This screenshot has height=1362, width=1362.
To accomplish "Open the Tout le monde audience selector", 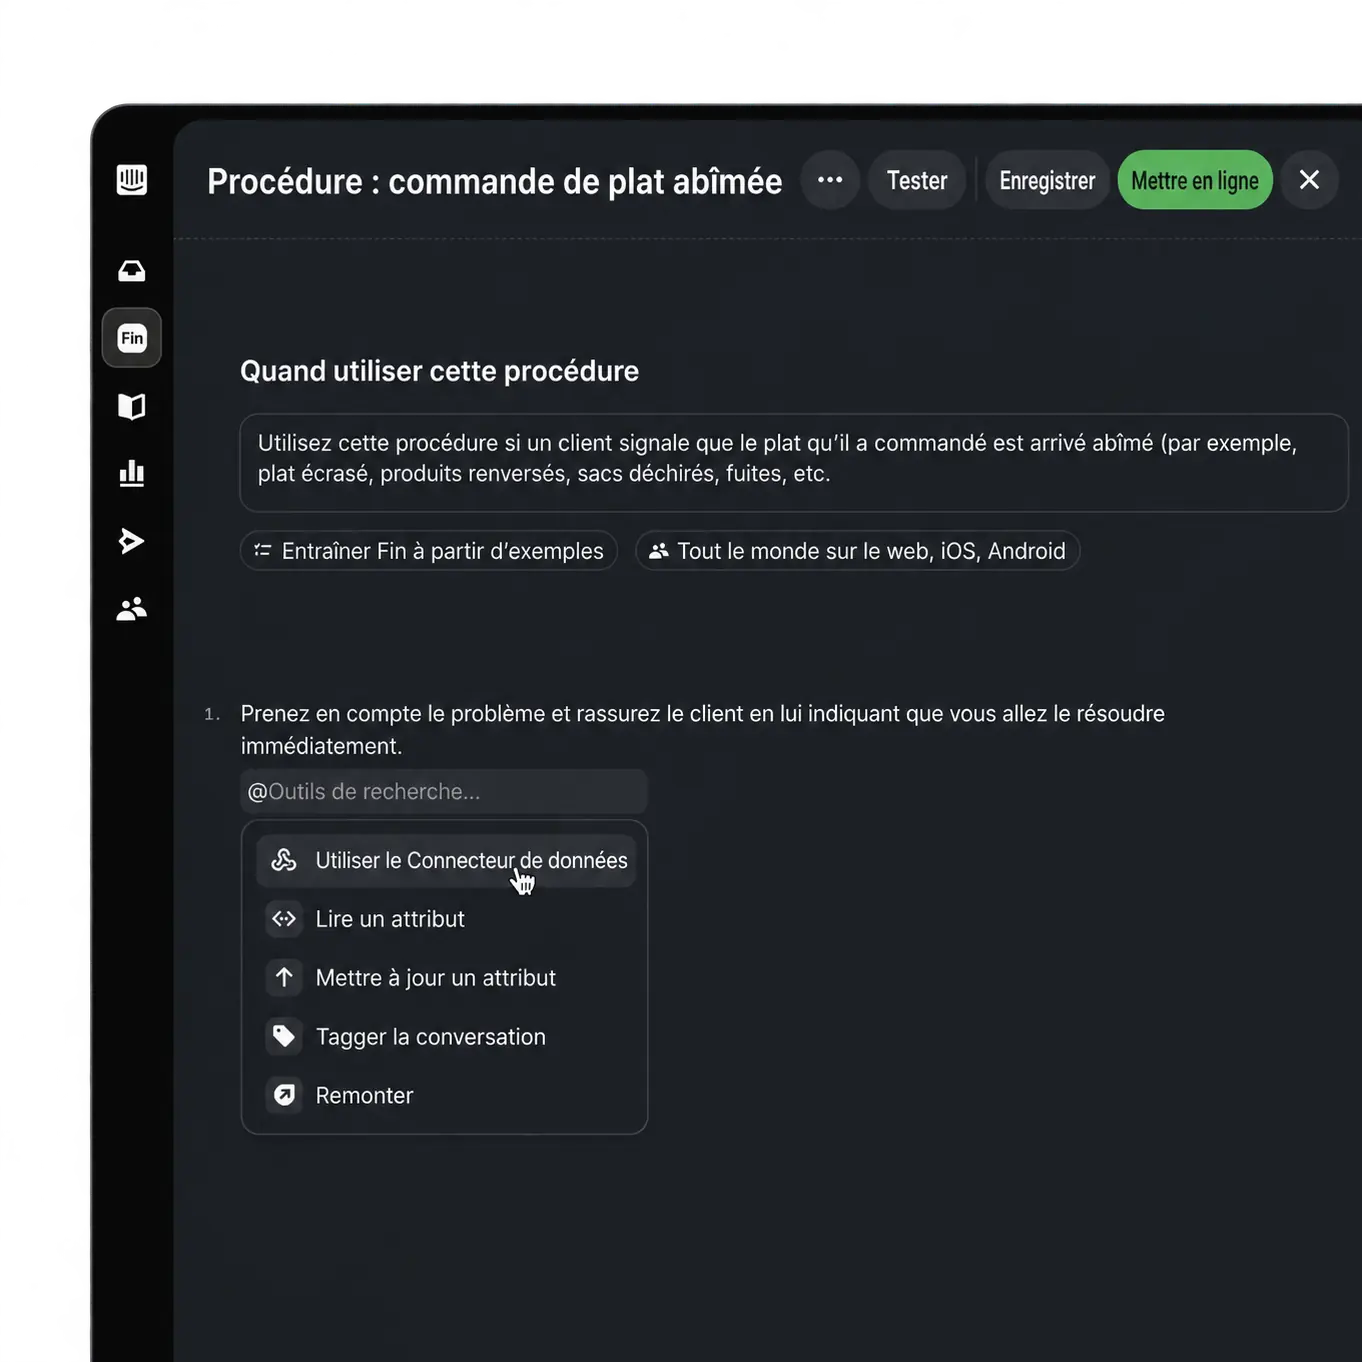I will click(x=858, y=551).
